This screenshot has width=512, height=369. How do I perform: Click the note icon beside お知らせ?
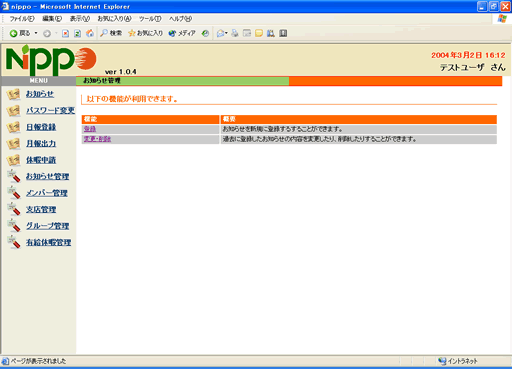[13, 94]
